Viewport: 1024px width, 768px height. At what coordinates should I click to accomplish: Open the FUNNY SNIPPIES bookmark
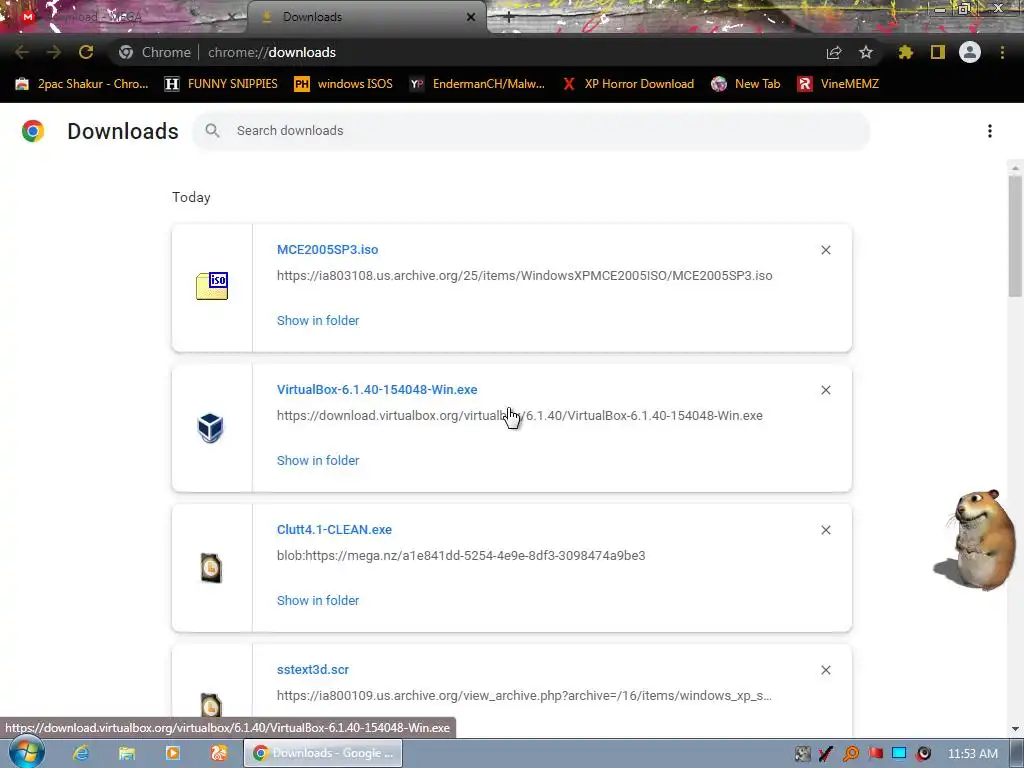click(x=221, y=84)
